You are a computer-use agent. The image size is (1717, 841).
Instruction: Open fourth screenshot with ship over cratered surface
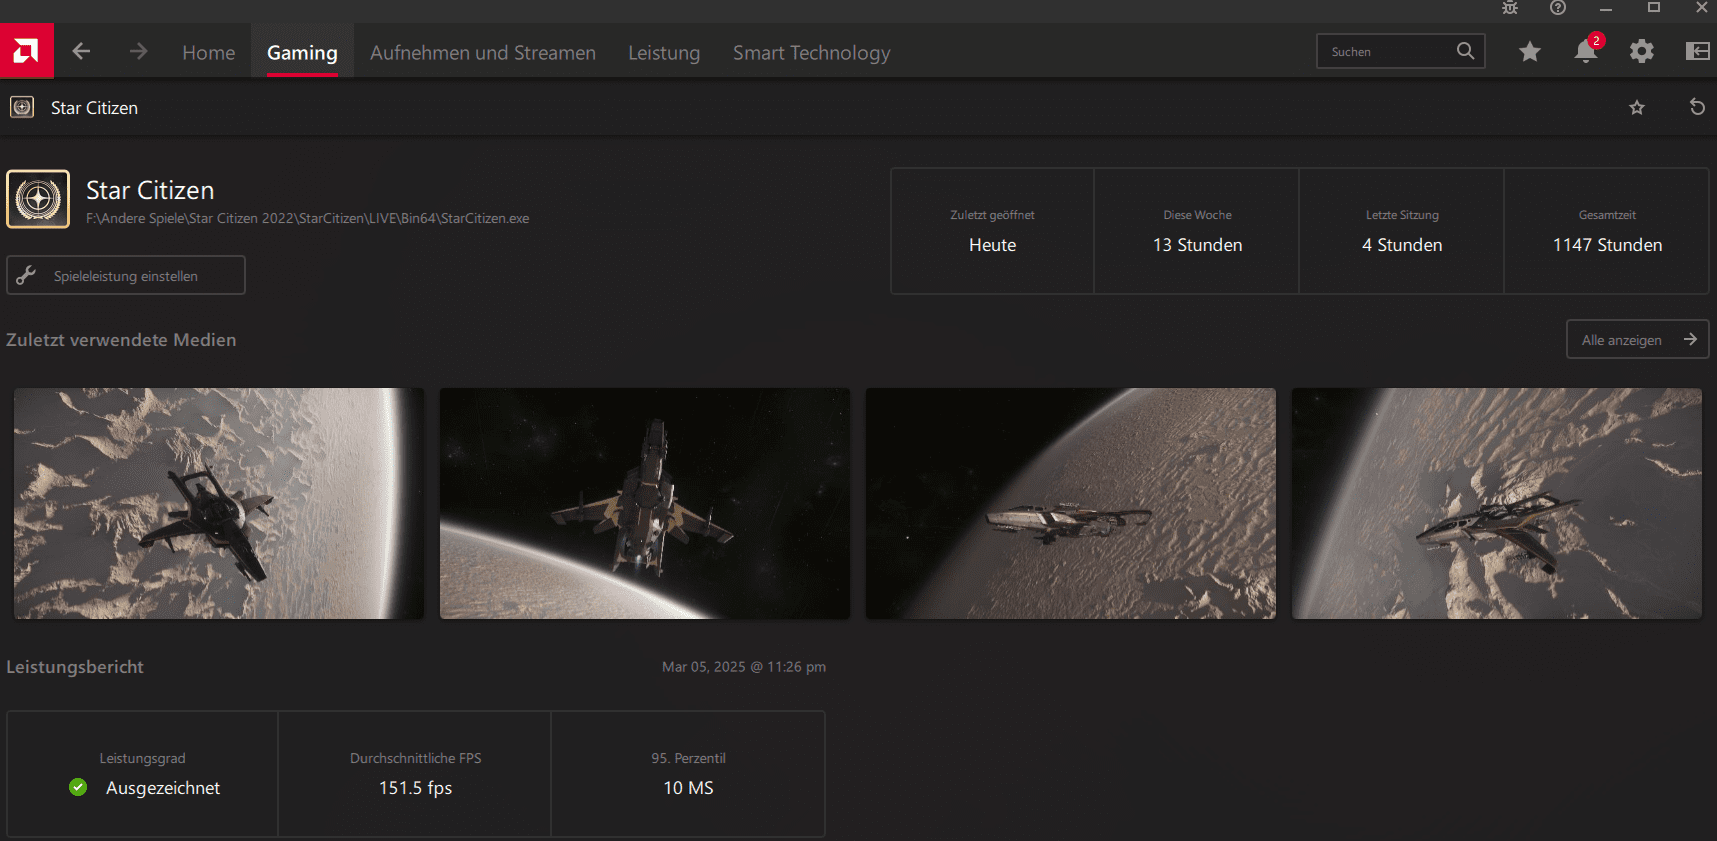pyautogui.click(x=1497, y=503)
